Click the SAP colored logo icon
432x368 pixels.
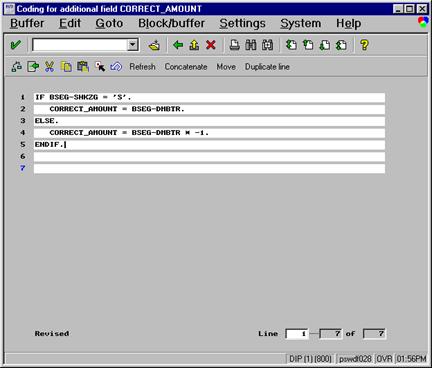[x=423, y=22]
